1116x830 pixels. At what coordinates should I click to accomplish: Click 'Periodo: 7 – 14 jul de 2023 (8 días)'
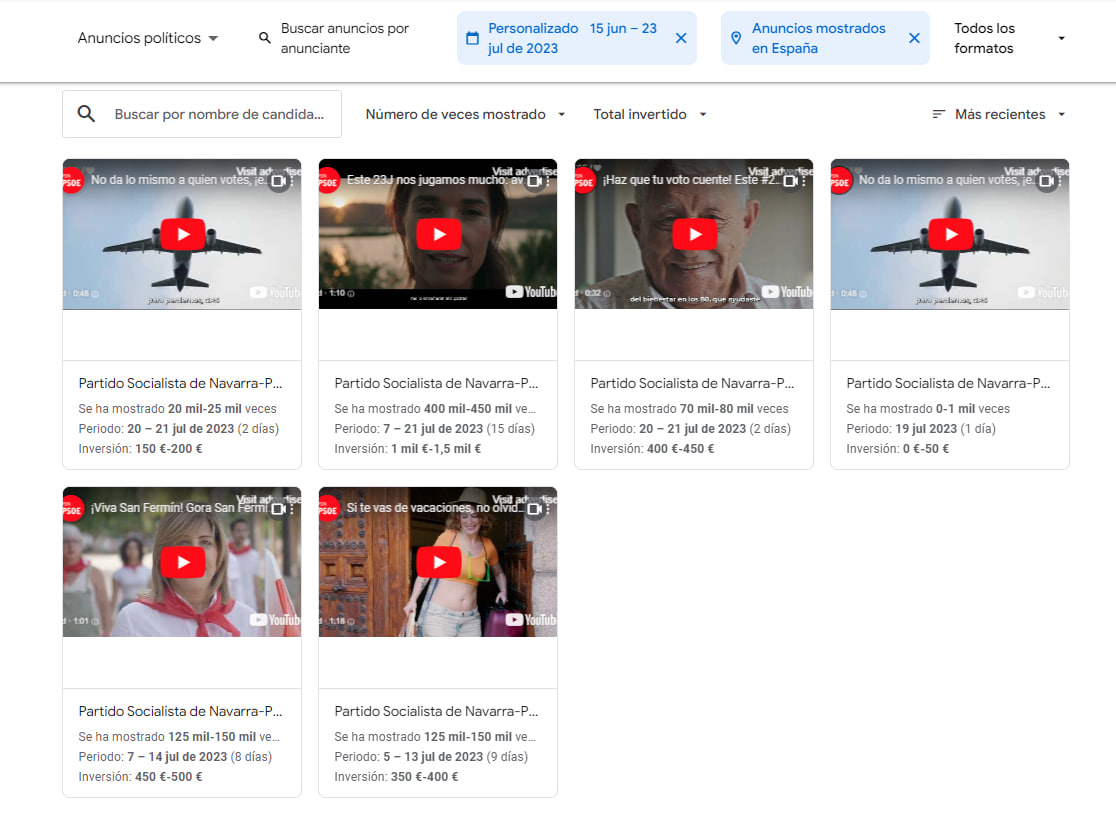coord(175,757)
